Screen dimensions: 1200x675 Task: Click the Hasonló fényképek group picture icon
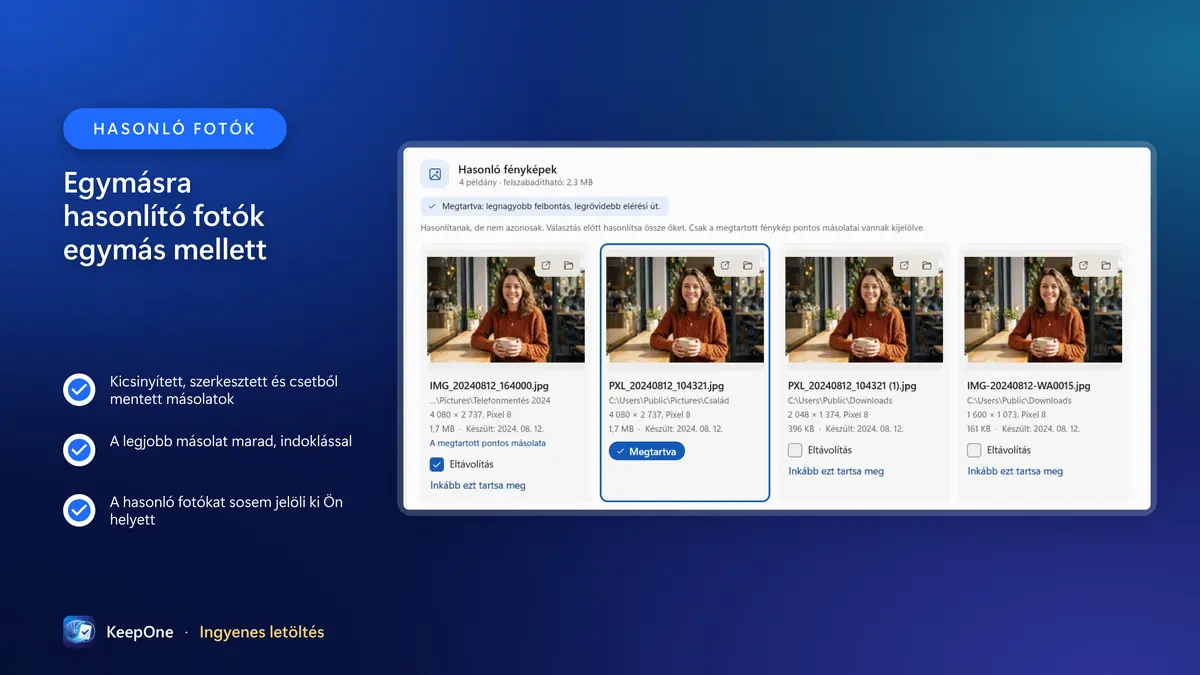[435, 174]
